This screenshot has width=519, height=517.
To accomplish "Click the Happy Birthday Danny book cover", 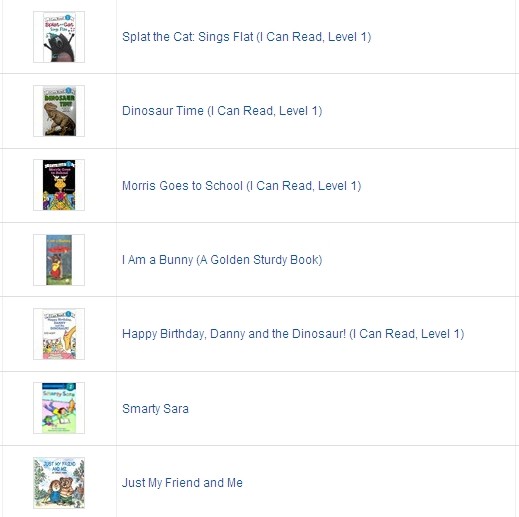I will tap(59, 334).
